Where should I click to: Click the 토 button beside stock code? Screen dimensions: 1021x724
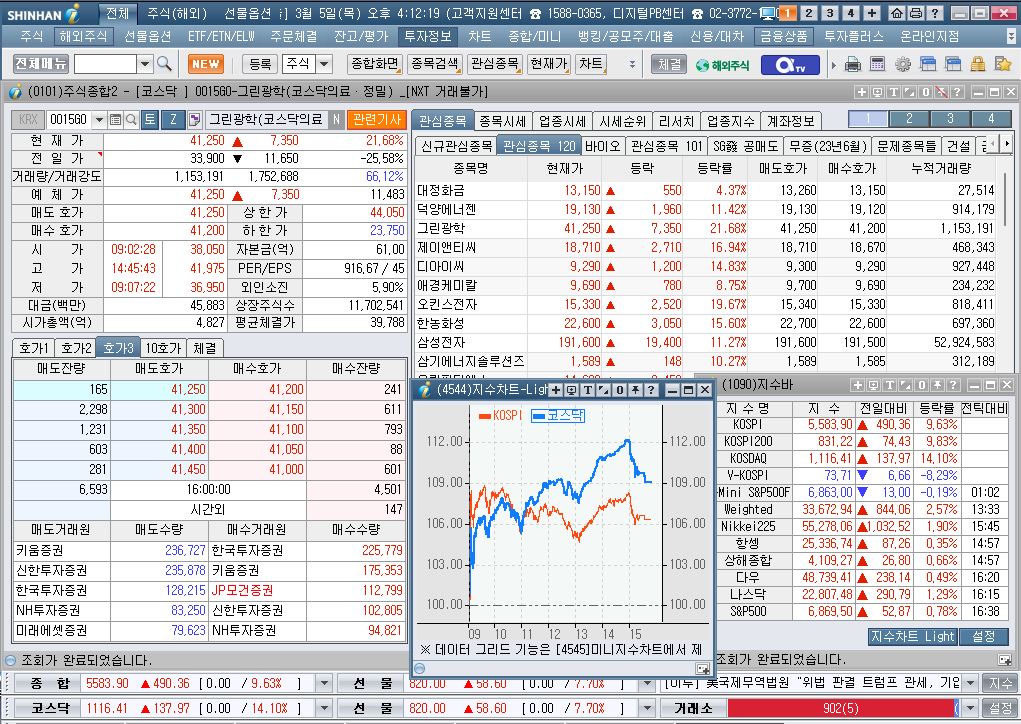tap(150, 119)
